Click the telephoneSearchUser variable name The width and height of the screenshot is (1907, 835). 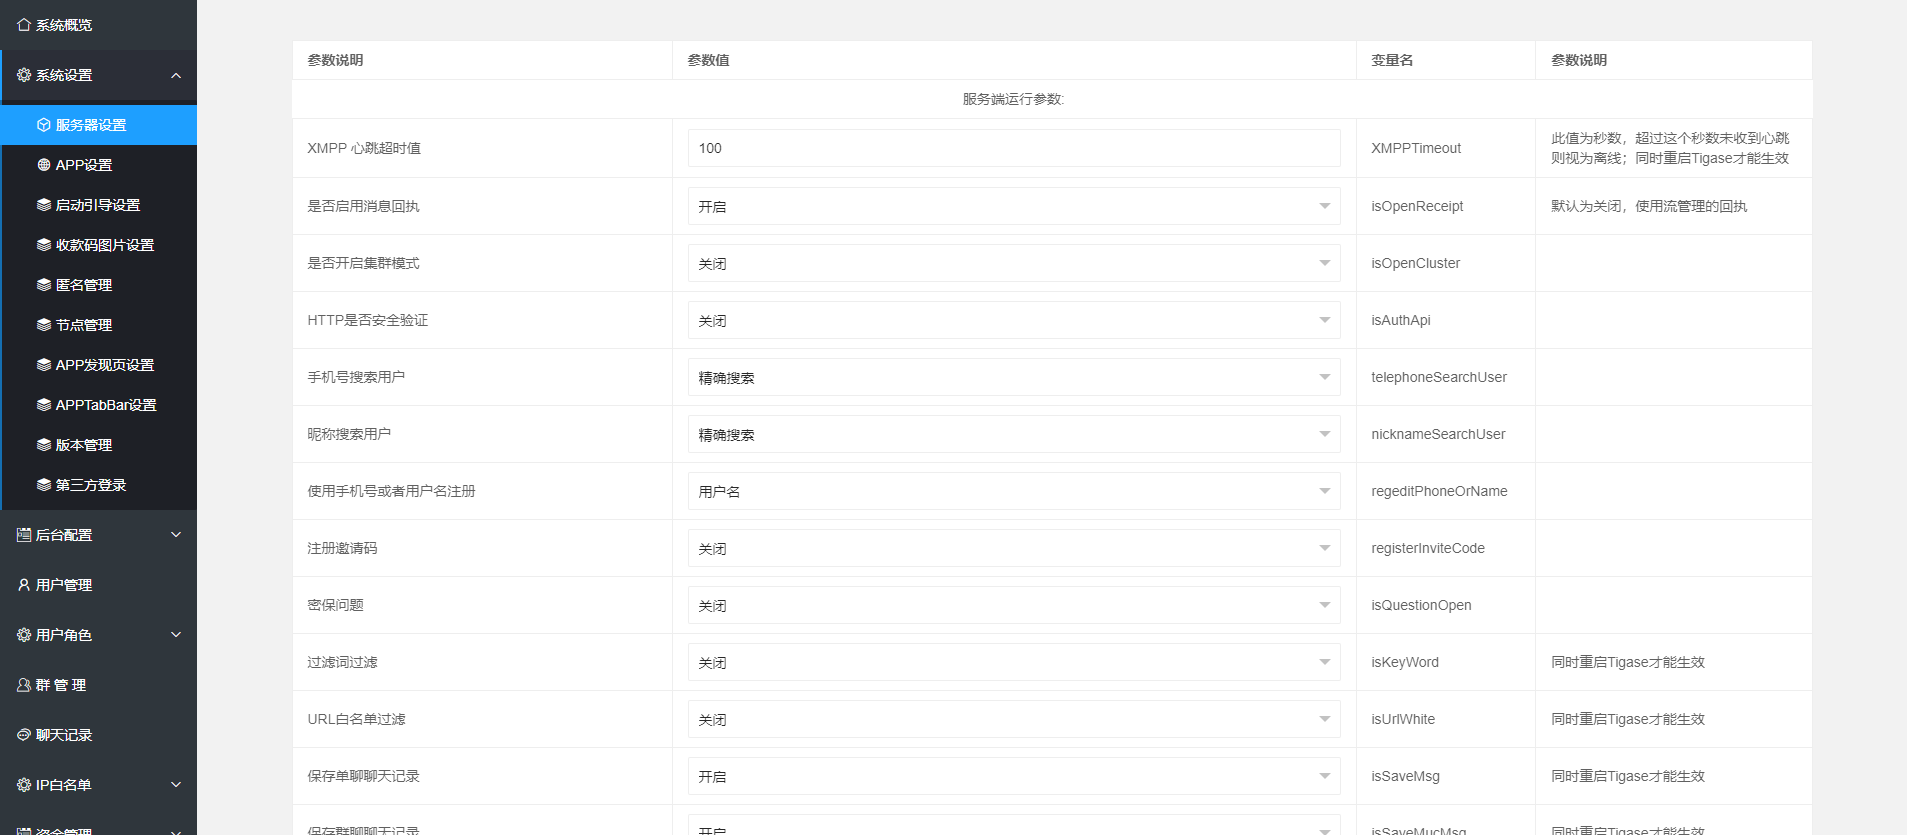pyautogui.click(x=1439, y=377)
